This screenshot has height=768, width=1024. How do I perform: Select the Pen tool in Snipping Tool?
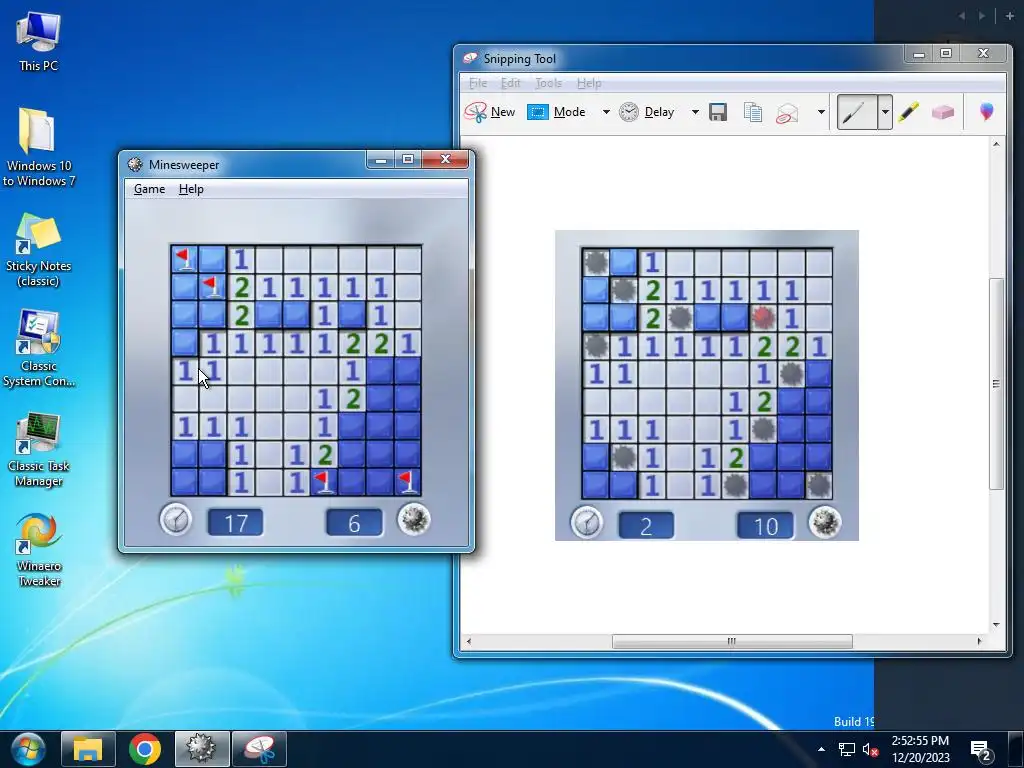(856, 112)
